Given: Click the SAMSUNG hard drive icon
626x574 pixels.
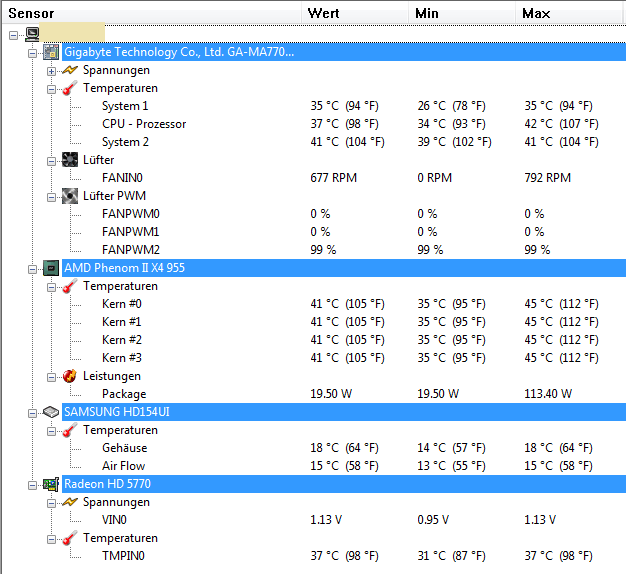Looking at the screenshot, I should 51,412.
